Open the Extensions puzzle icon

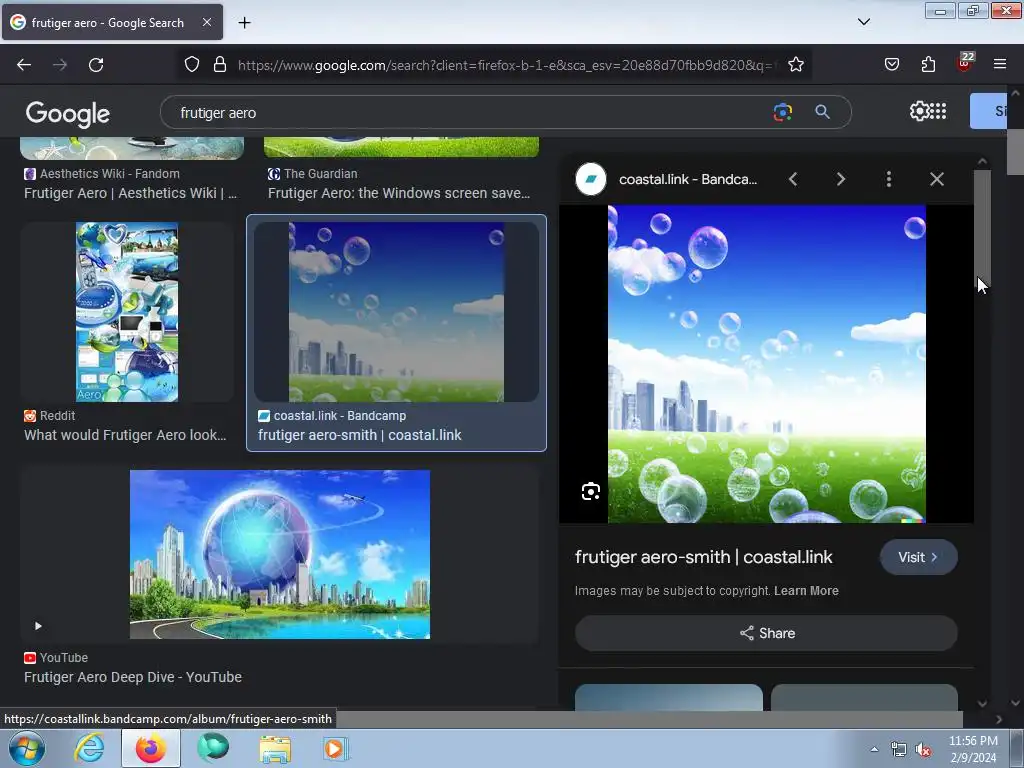pos(928,65)
